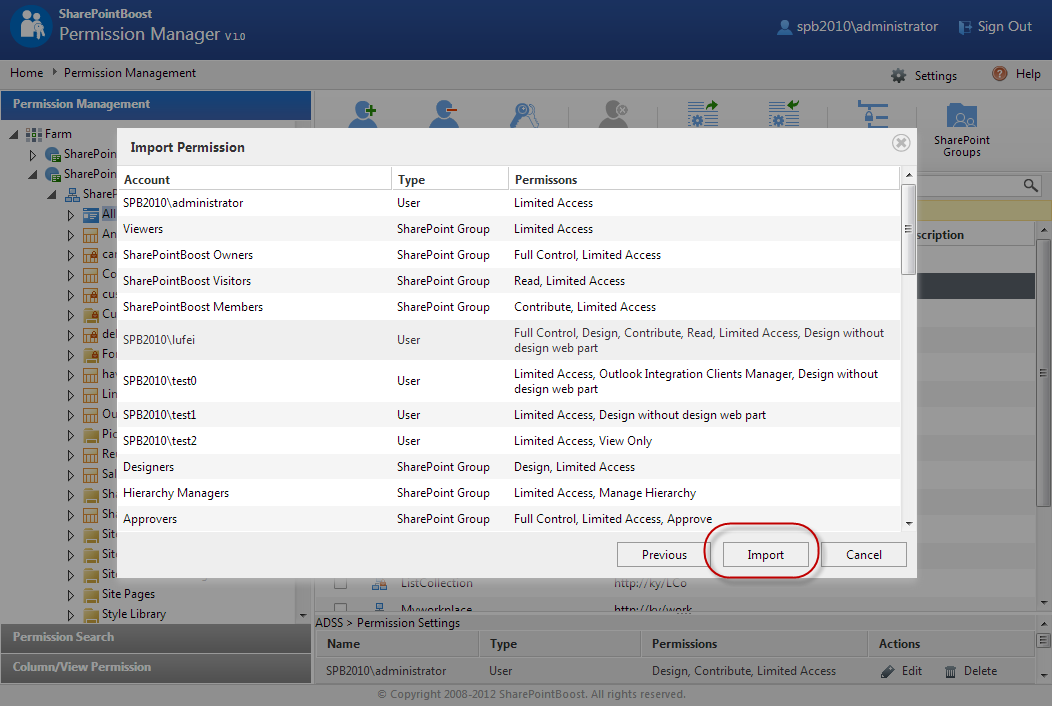Viewport: 1052px width, 706px height.
Task: Close the Import Permission dialog with the X
Action: [901, 142]
